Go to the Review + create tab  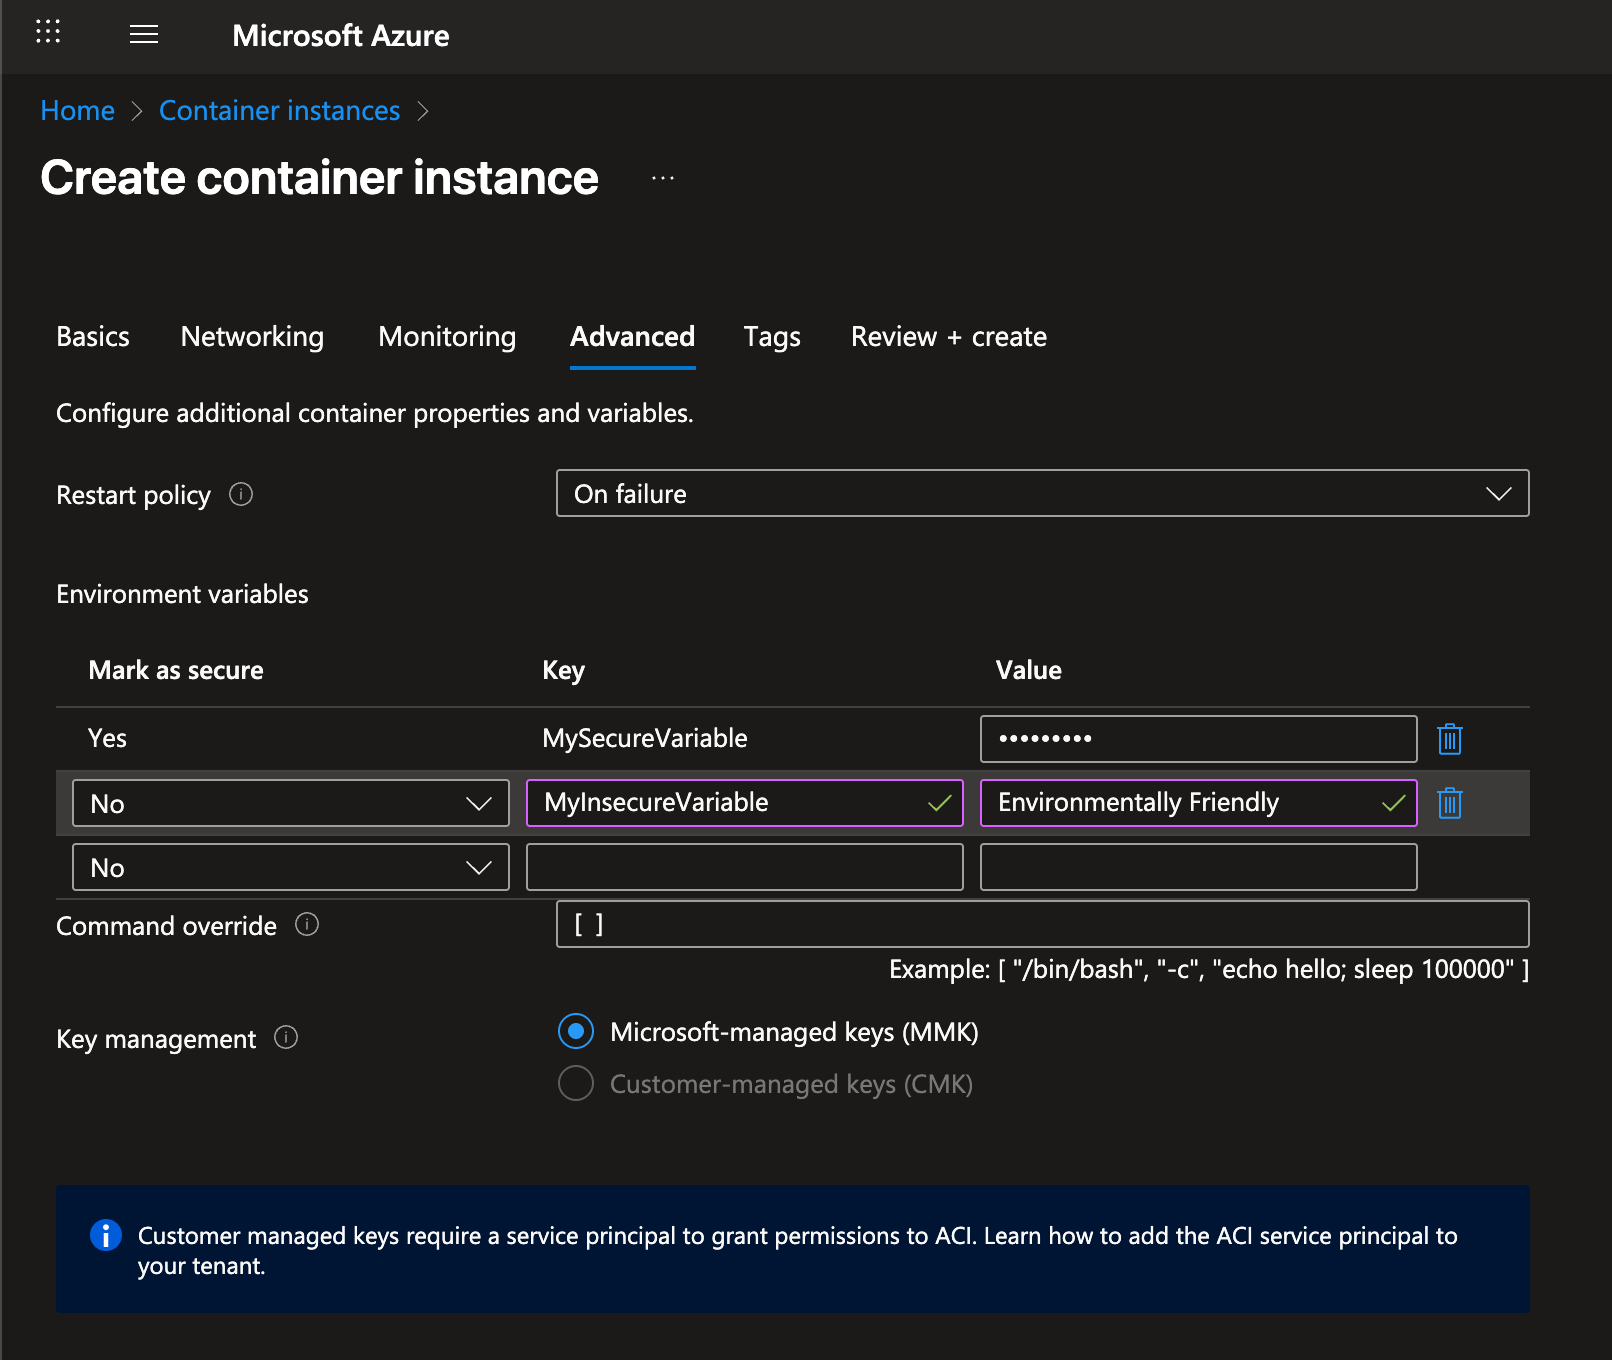click(948, 337)
